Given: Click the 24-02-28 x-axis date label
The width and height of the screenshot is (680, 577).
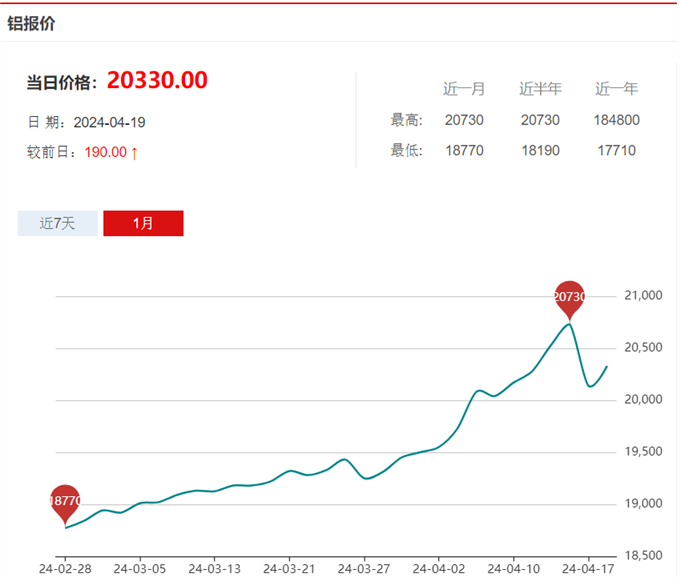Looking at the screenshot, I should (65, 569).
